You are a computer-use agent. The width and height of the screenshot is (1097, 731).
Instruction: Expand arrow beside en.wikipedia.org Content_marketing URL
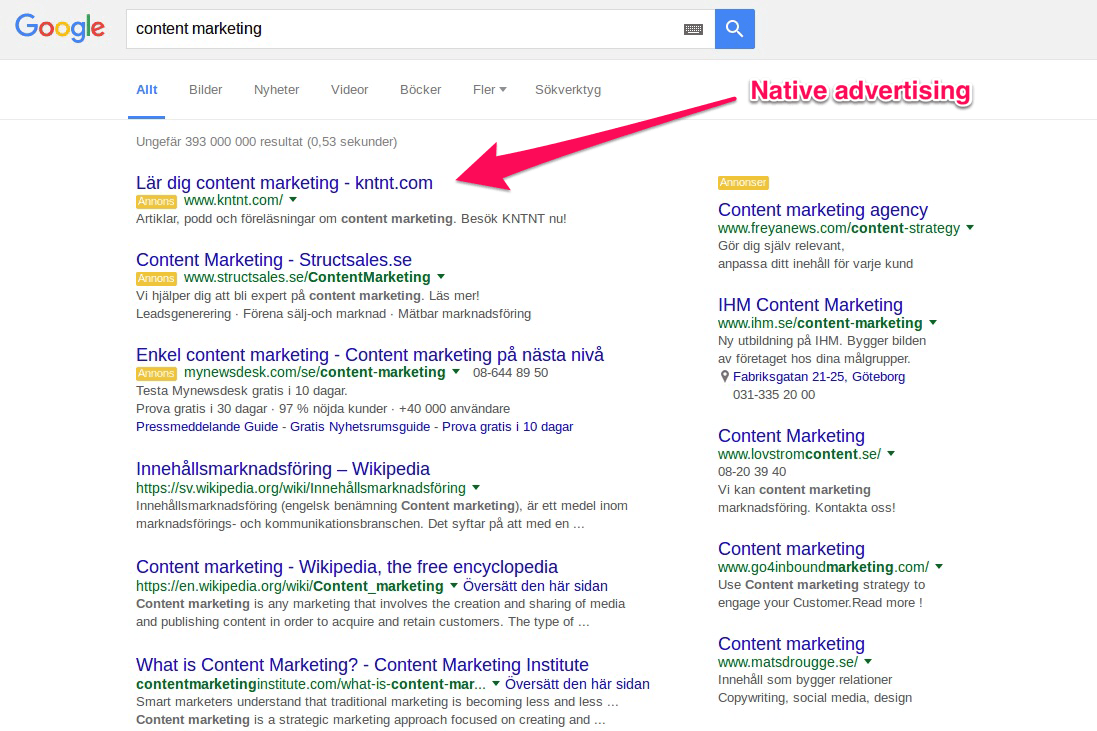pos(453,585)
